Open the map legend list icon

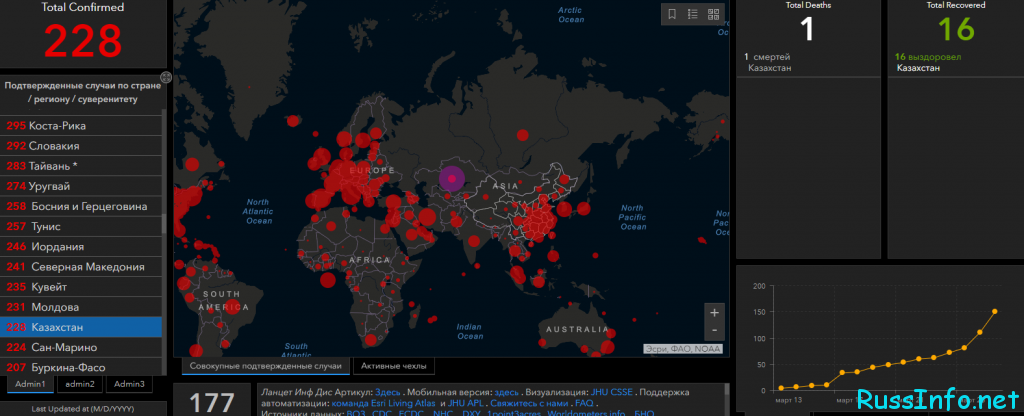(692, 14)
